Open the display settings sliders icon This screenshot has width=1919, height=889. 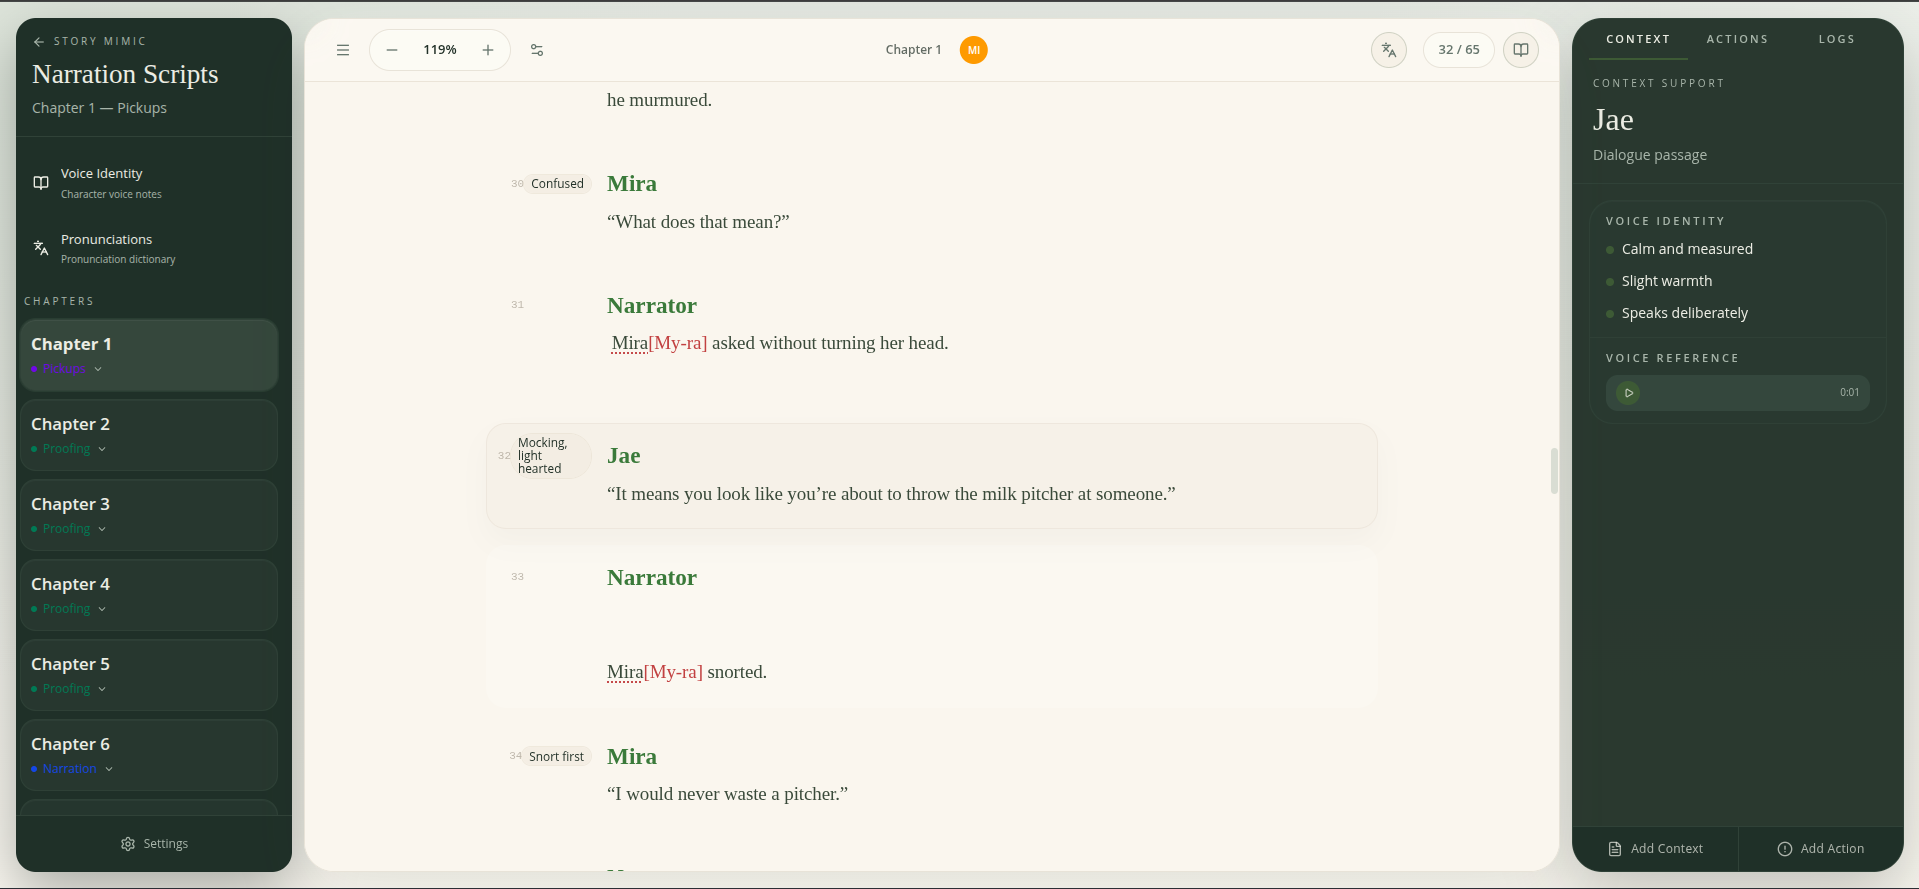[x=537, y=50]
